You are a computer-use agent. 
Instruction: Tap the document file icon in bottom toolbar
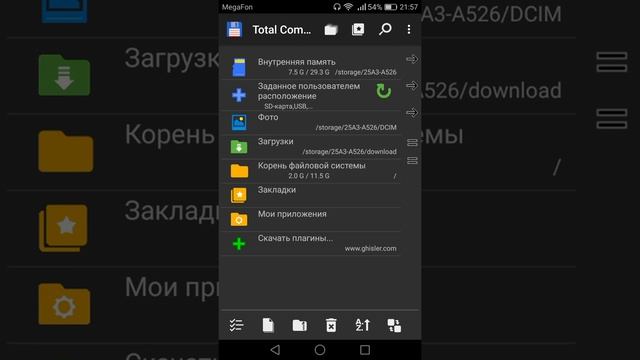(x=268, y=325)
